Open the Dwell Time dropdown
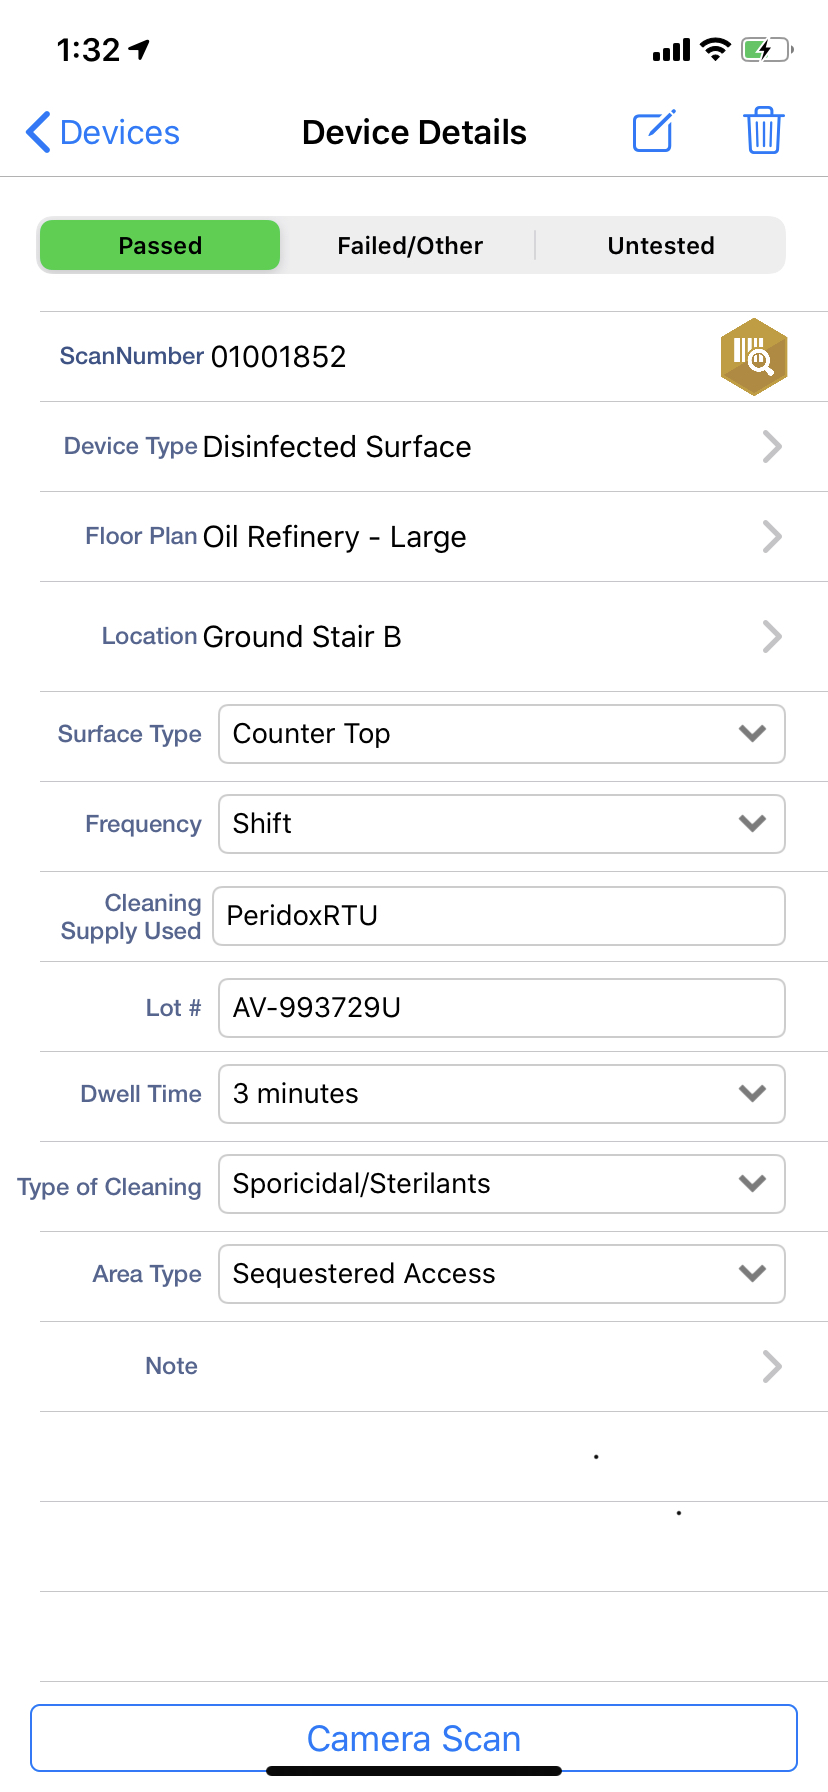 pyautogui.click(x=501, y=1094)
